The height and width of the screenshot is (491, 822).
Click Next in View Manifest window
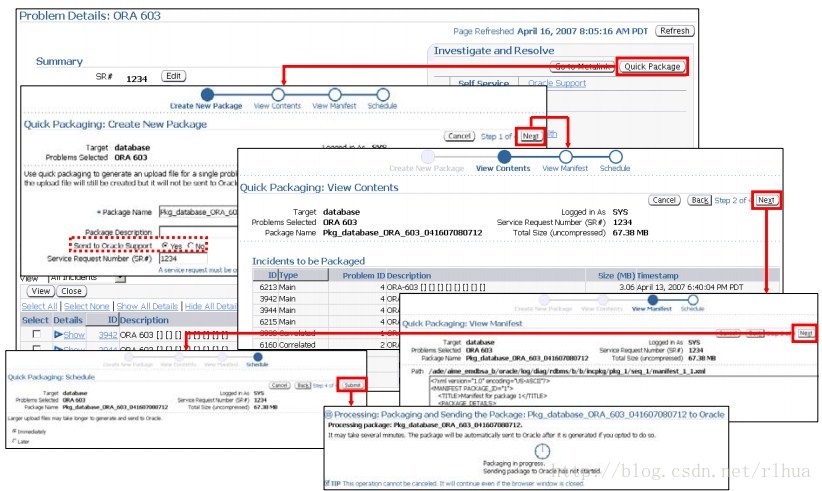tap(806, 333)
